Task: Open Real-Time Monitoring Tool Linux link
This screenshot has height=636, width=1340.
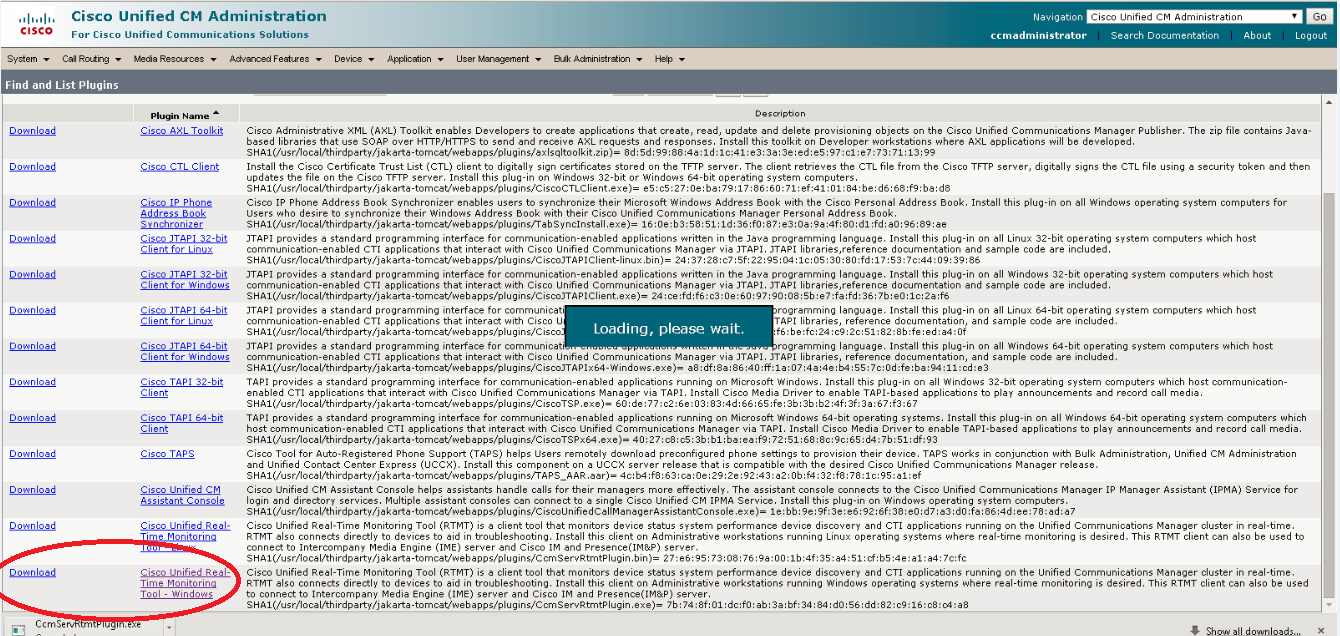Action: [x=185, y=537]
